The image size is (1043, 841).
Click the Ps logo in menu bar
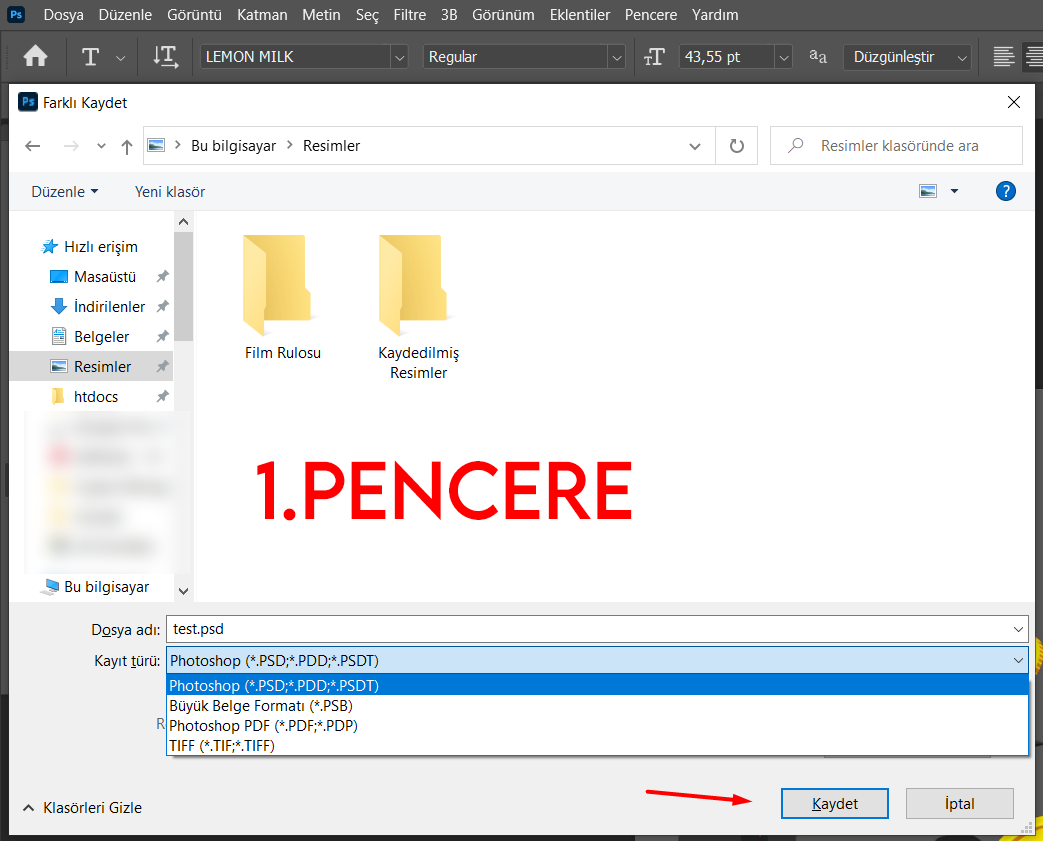16,14
